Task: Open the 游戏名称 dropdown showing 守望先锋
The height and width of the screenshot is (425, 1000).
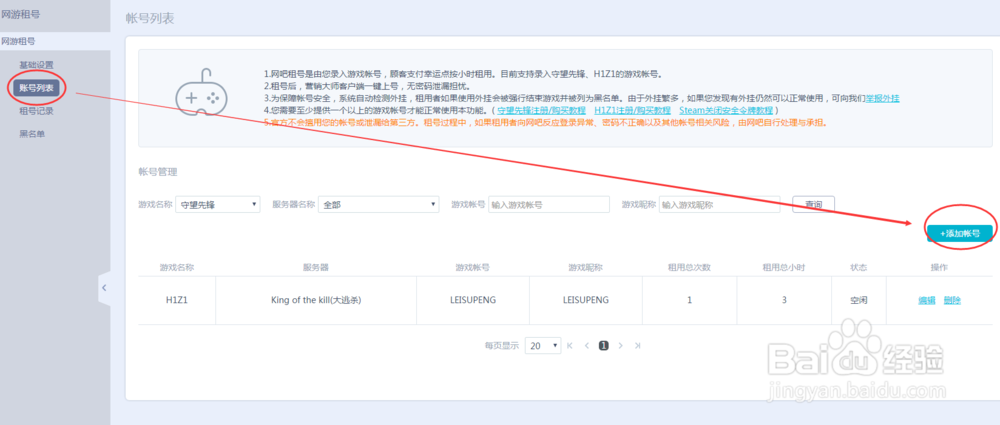Action: coord(217,204)
